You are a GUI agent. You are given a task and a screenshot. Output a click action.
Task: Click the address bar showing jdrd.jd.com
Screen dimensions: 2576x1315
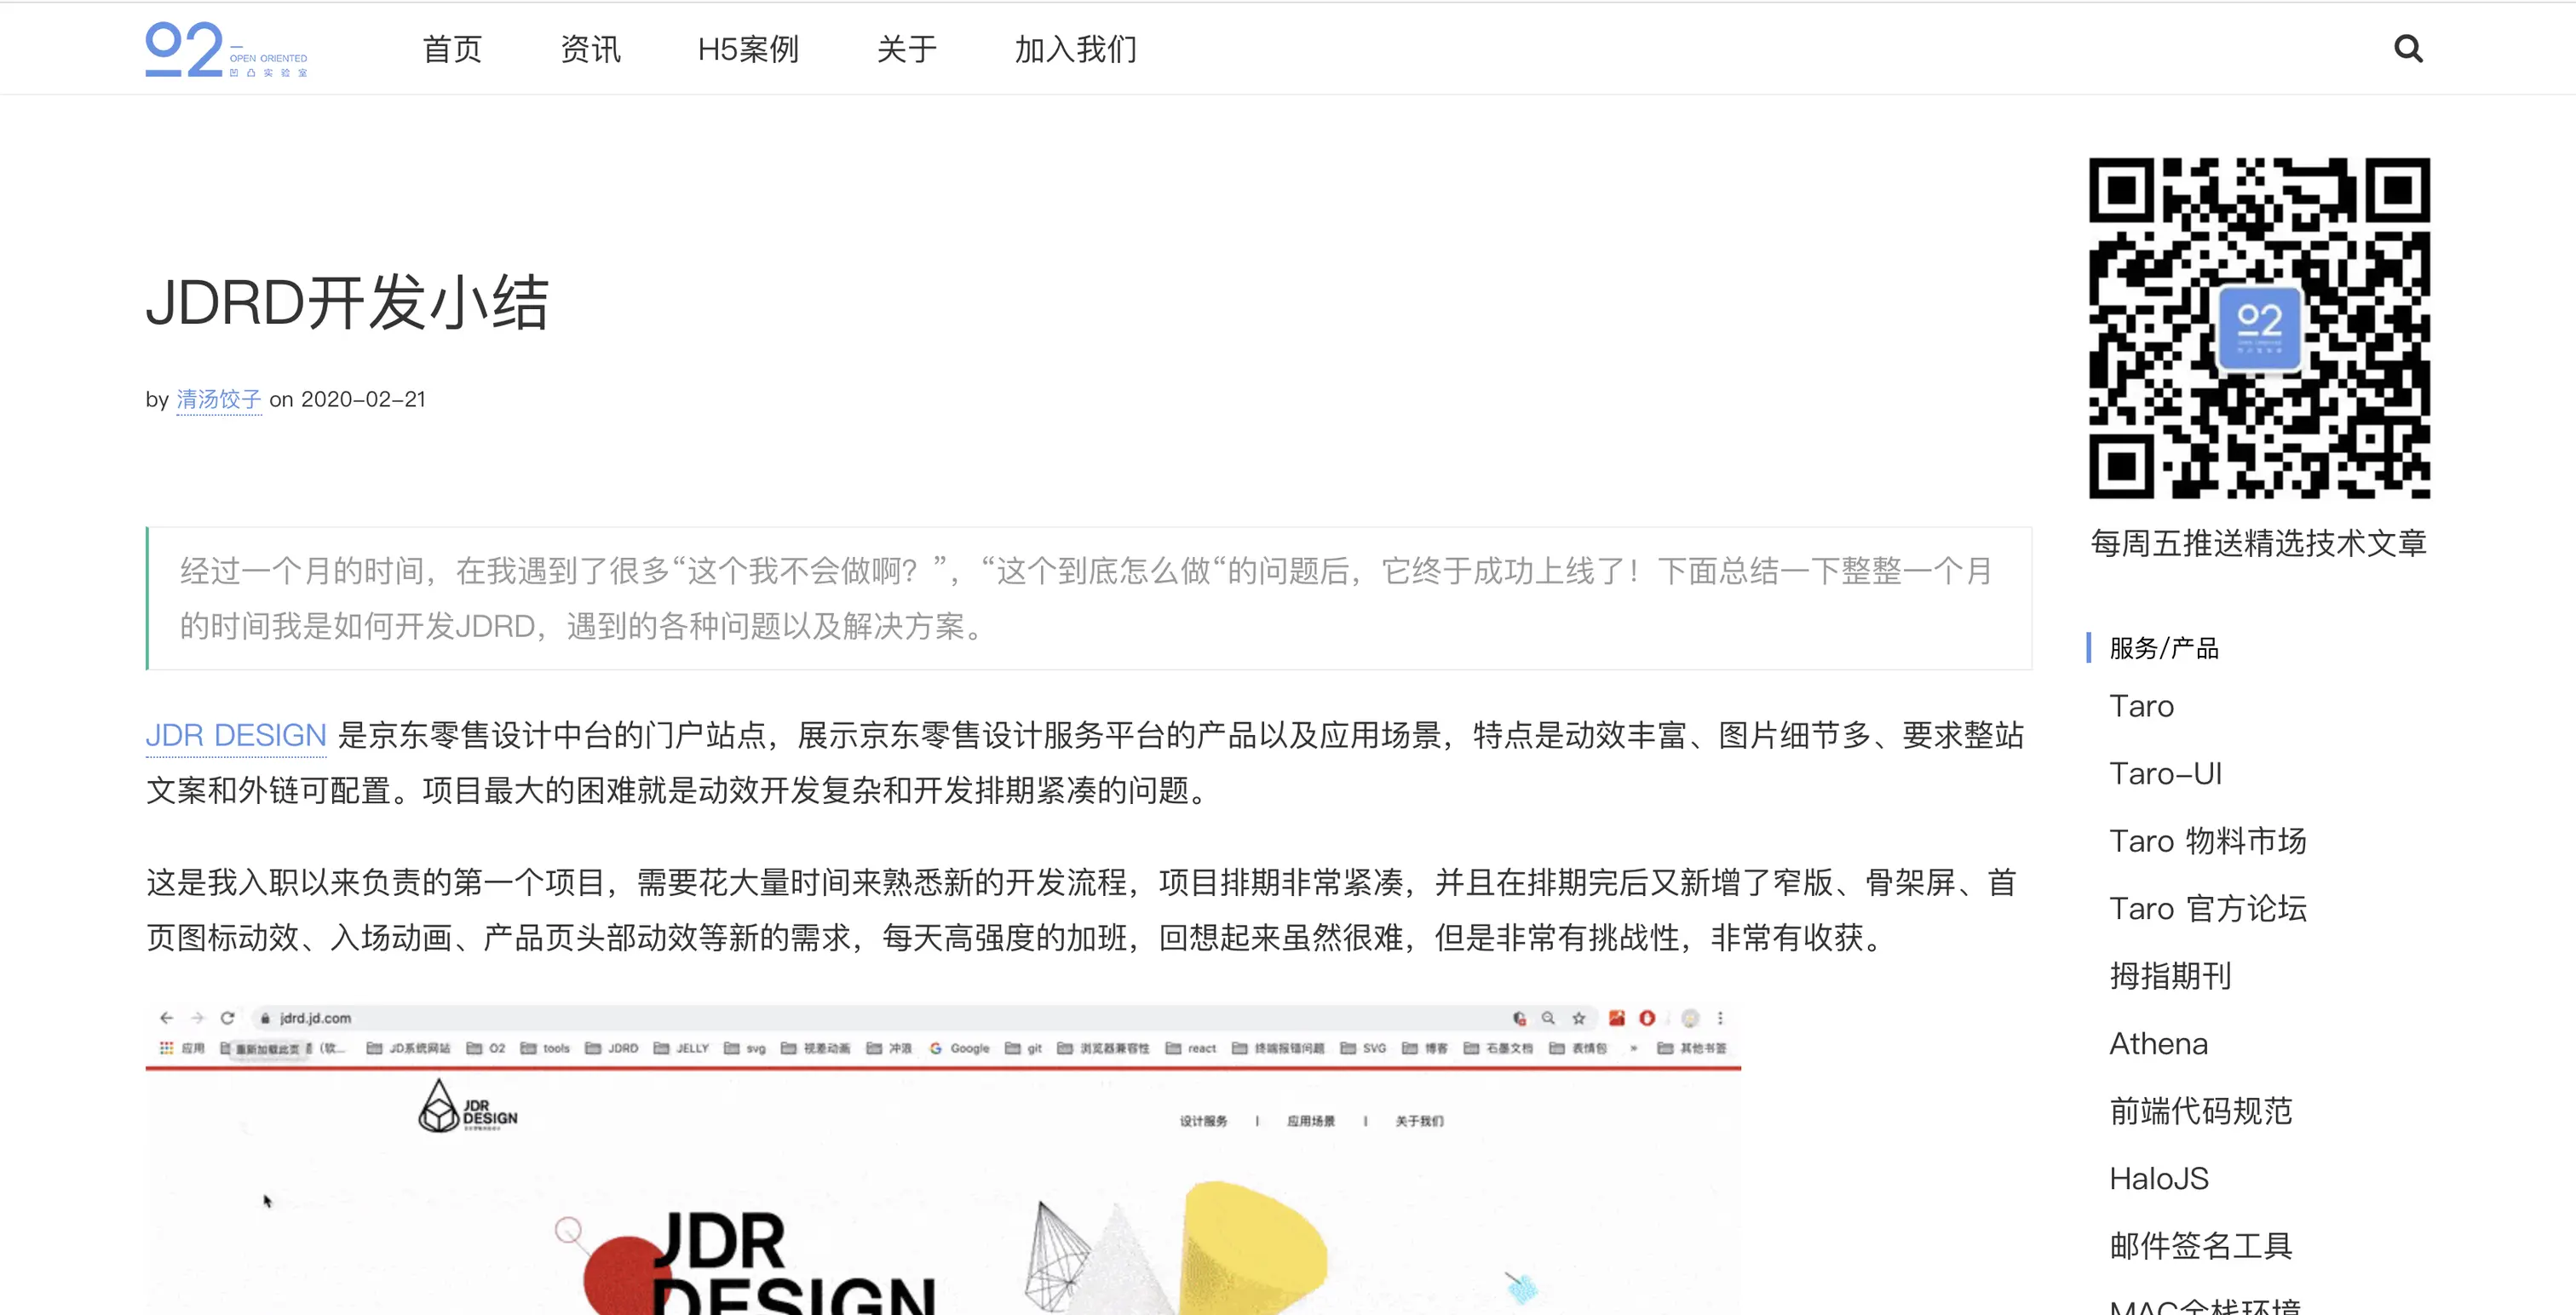tap(315, 1017)
